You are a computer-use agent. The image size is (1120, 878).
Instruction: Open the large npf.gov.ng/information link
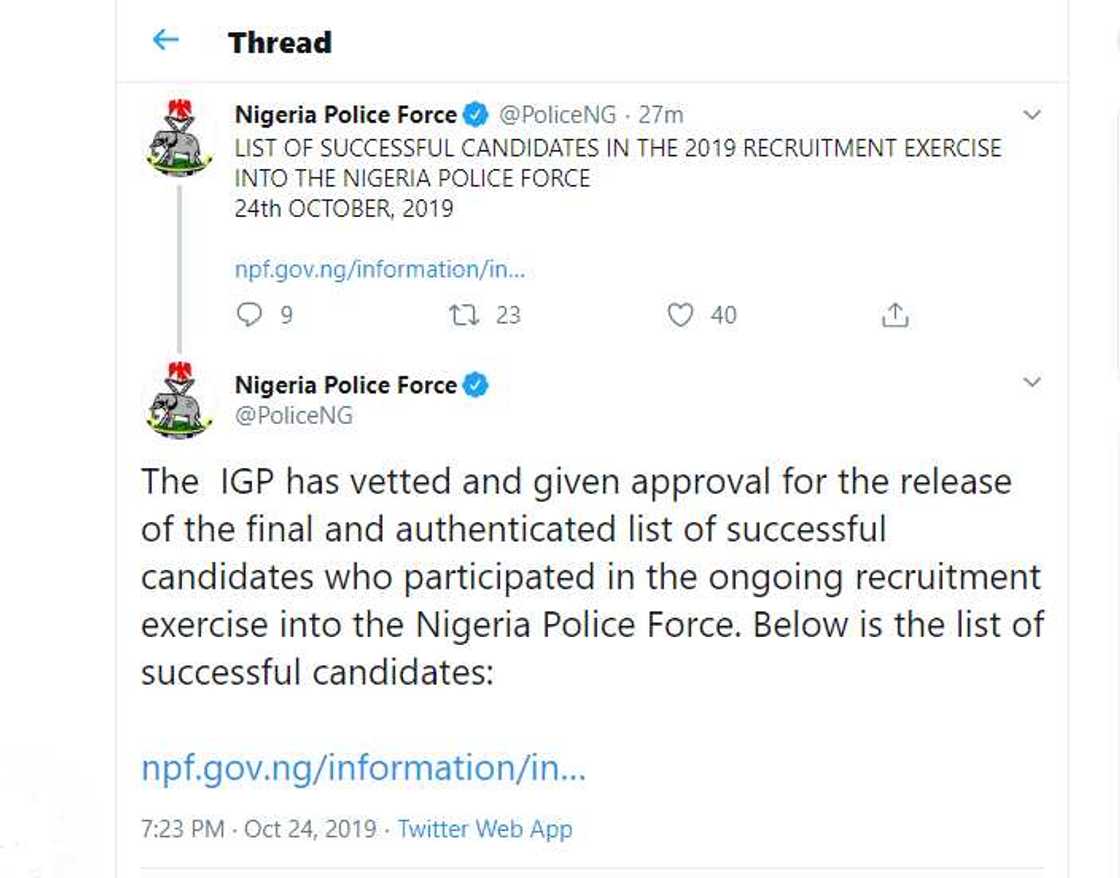click(x=362, y=768)
